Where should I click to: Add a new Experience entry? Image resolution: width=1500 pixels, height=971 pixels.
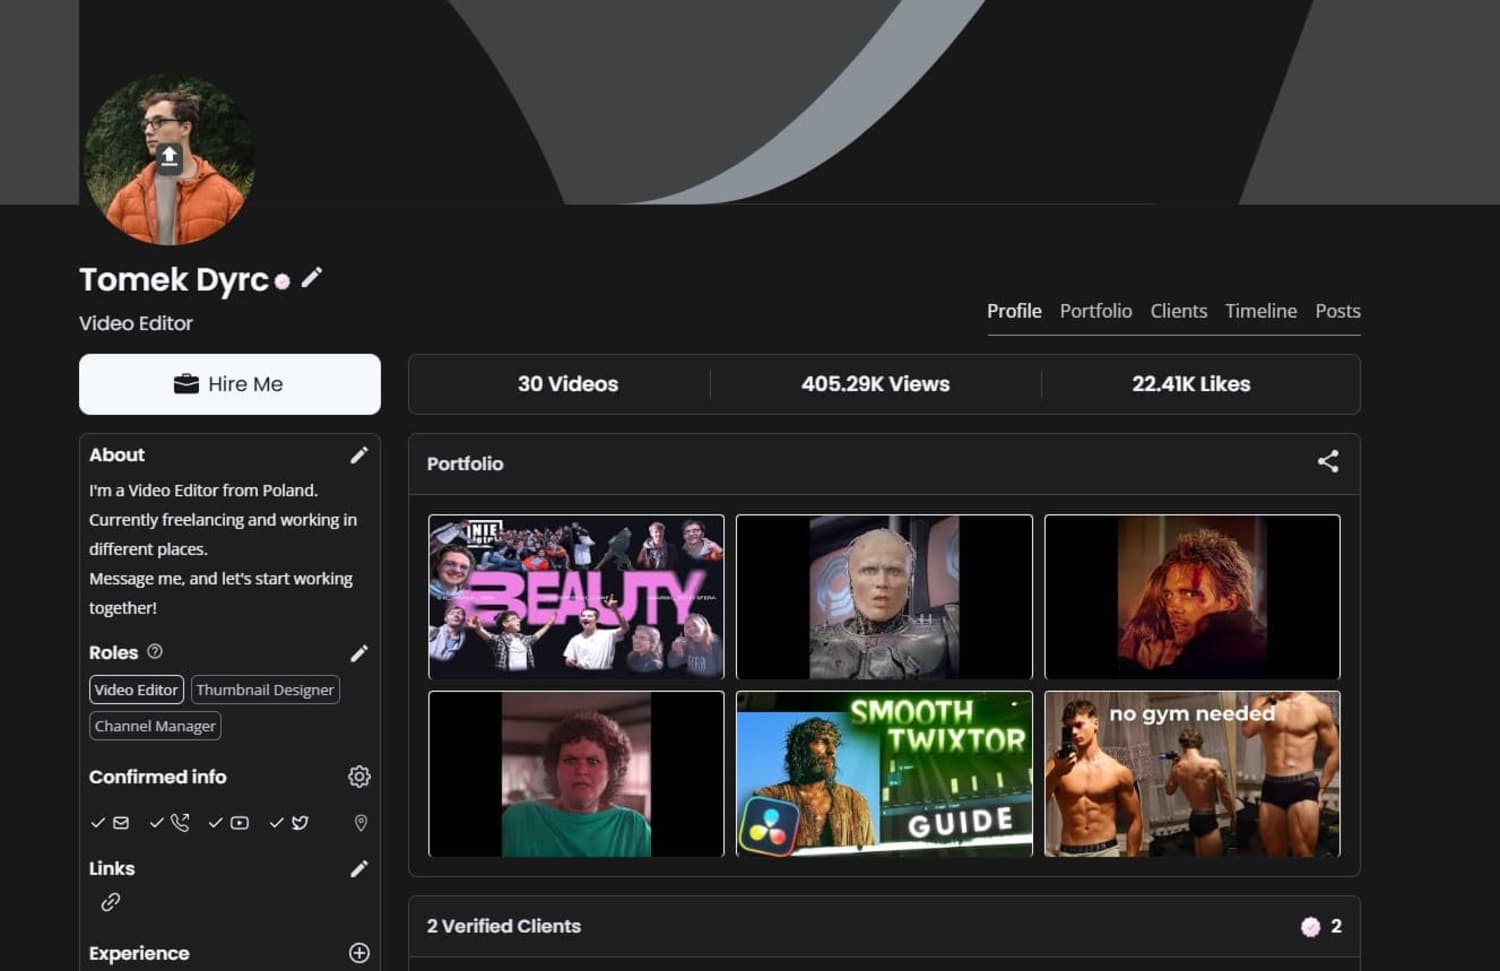359,953
